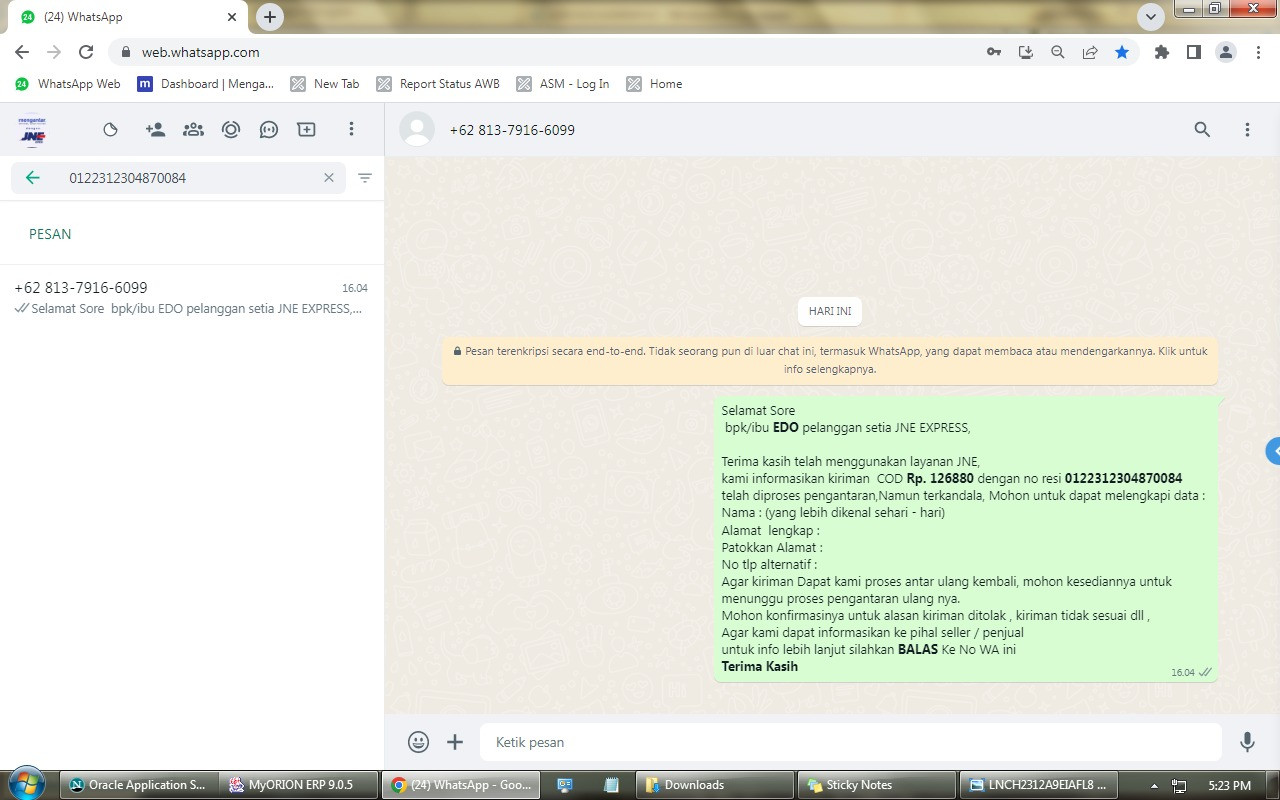Screen dimensions: 1280x800
Task: Open the Communities icon
Action: (x=193, y=130)
